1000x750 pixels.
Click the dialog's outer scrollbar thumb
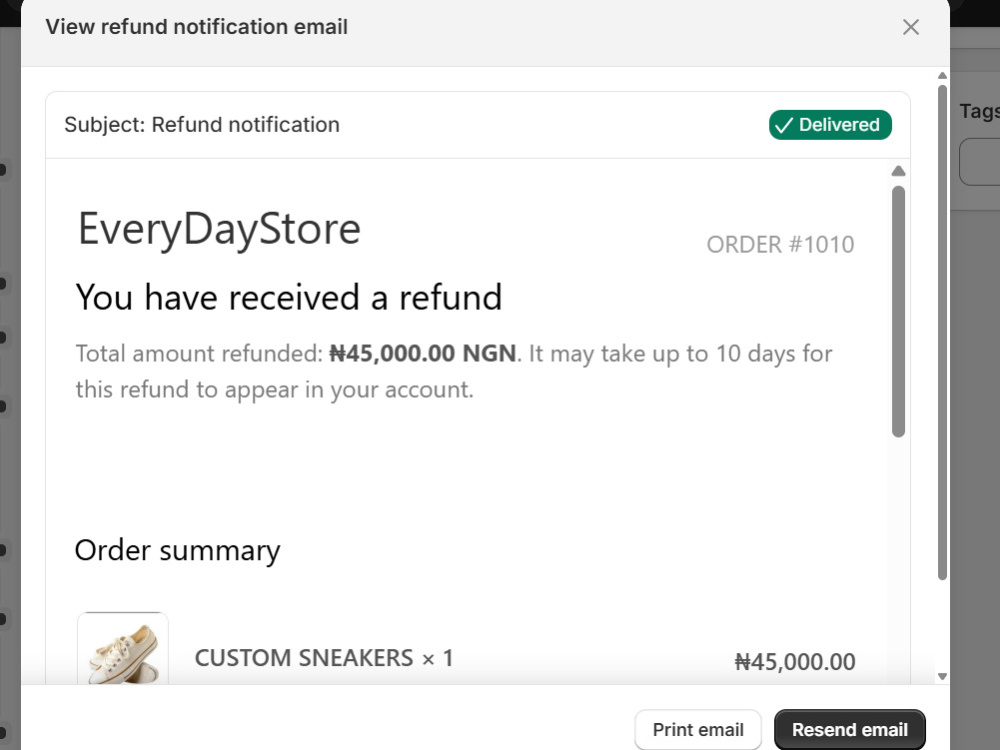tap(942, 332)
